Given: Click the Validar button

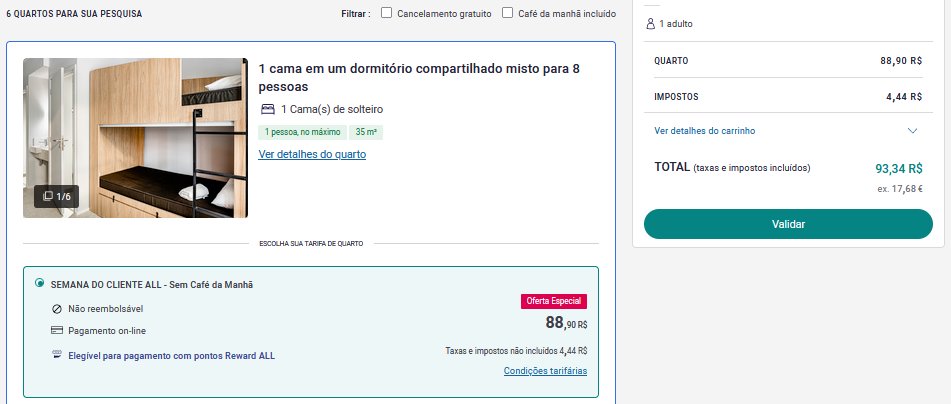Looking at the screenshot, I should 788,224.
